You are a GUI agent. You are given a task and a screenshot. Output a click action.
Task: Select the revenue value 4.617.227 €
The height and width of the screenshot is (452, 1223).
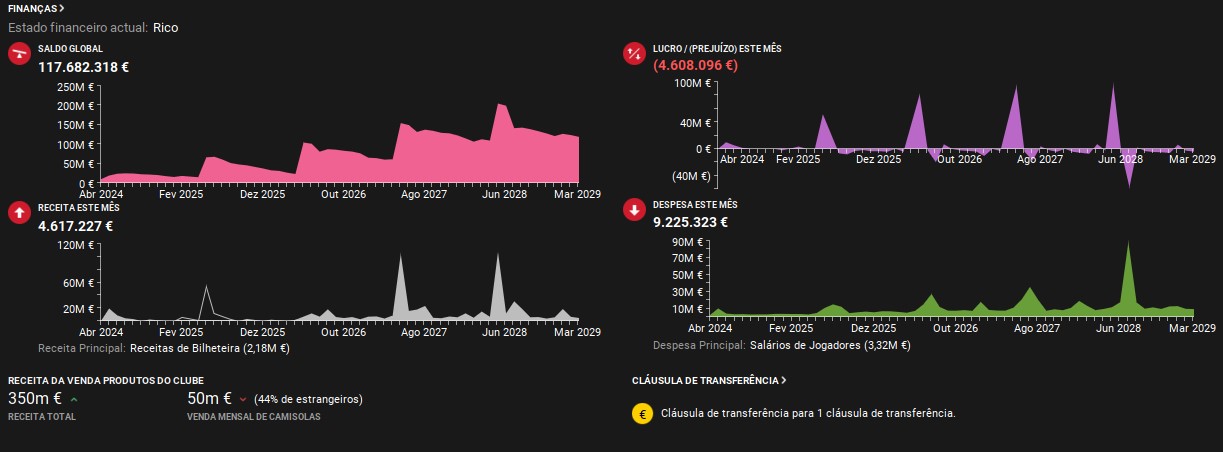pyautogui.click(x=75, y=226)
